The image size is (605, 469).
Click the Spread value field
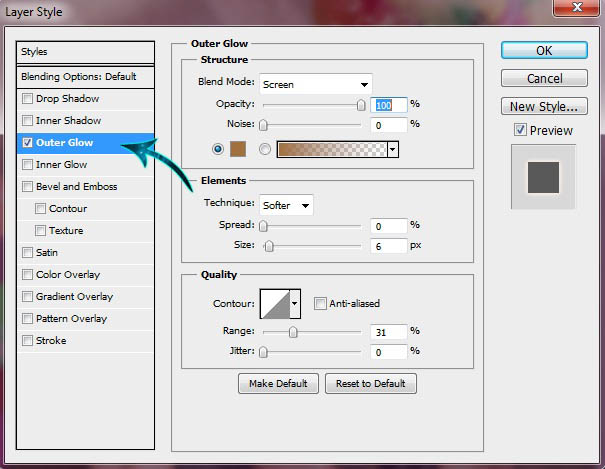389,226
